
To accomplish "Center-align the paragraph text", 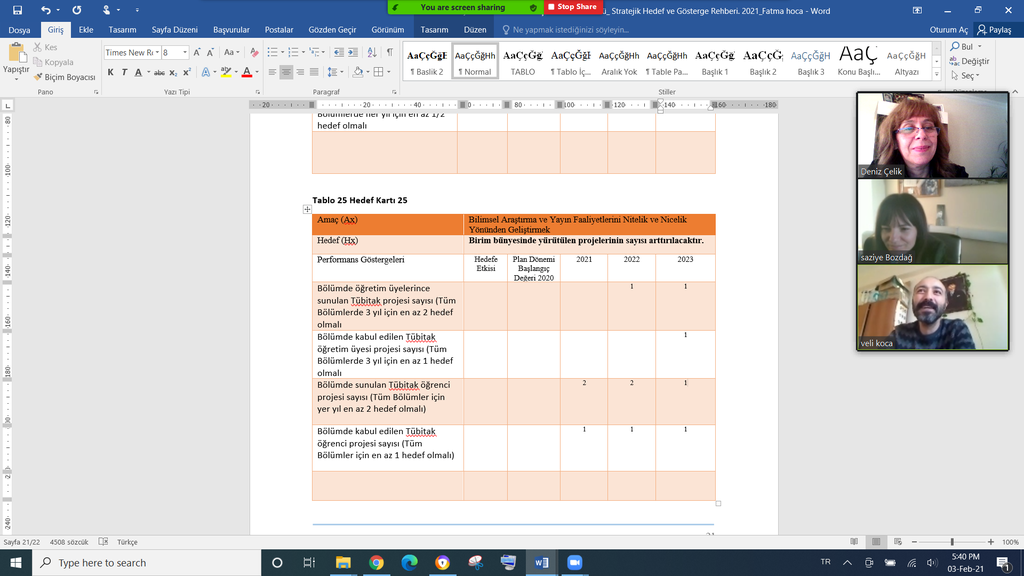I will [287, 72].
